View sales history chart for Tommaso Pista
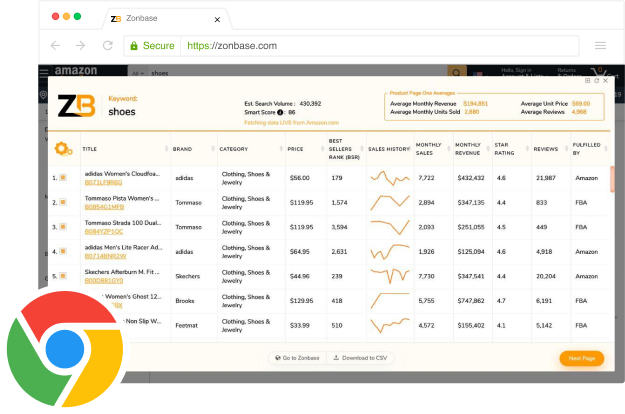Image resolution: width=625 pixels, height=414 pixels. click(x=390, y=202)
